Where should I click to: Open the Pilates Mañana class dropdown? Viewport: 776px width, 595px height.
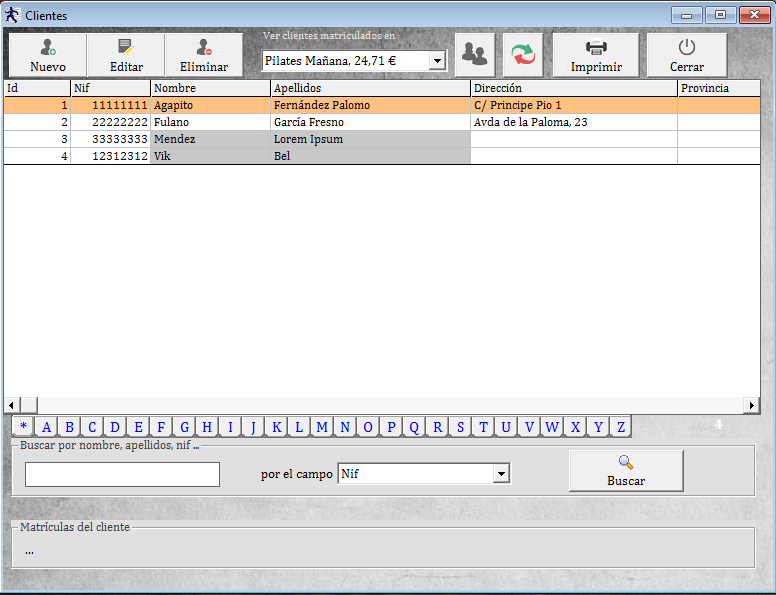point(437,61)
